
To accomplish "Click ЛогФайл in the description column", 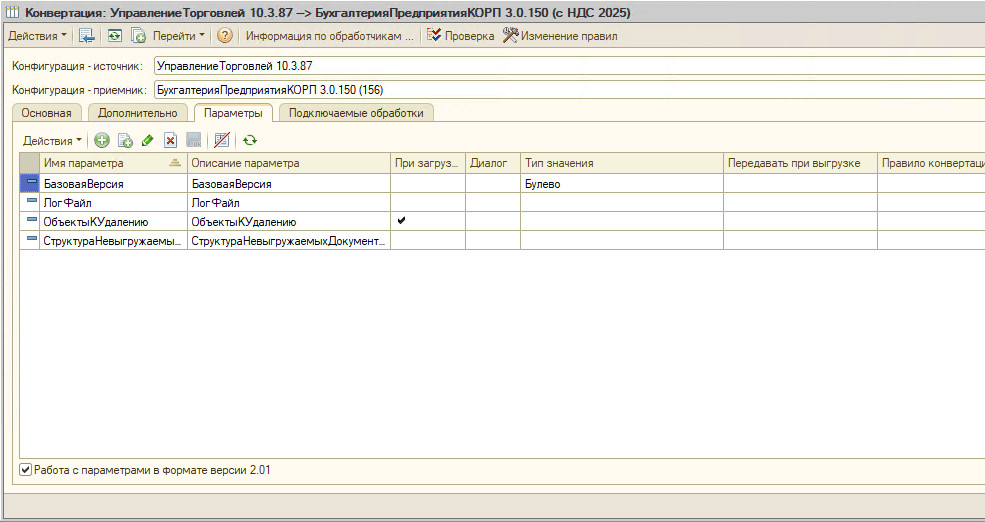I will point(289,202).
